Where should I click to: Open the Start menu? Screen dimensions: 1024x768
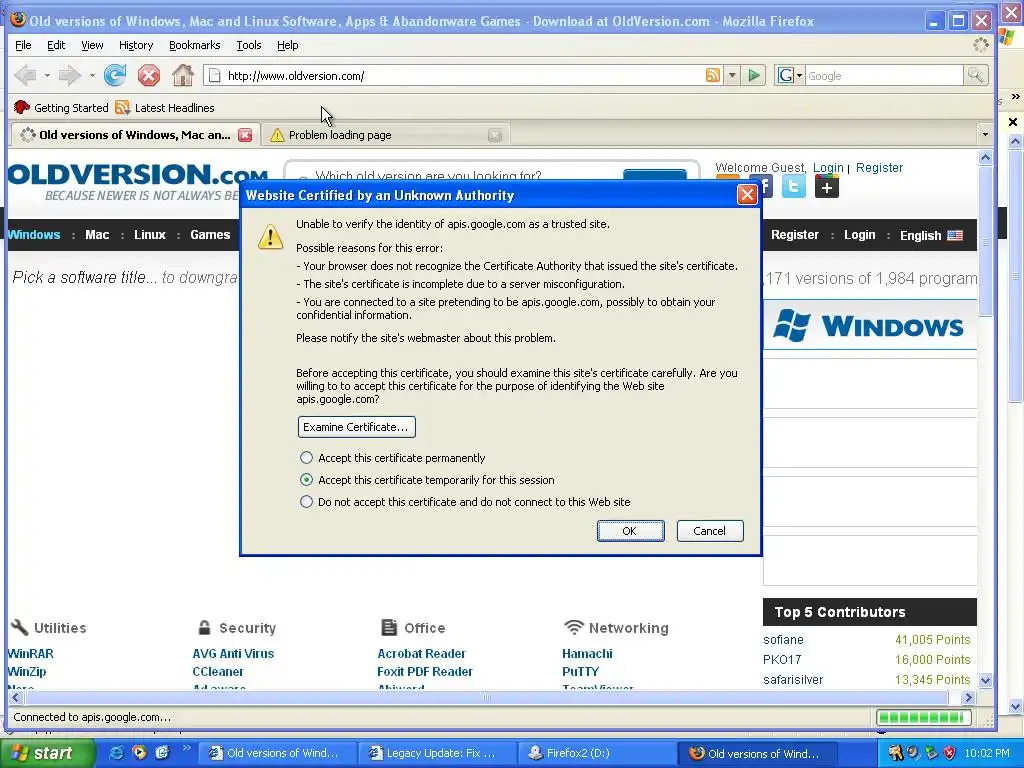(47, 753)
